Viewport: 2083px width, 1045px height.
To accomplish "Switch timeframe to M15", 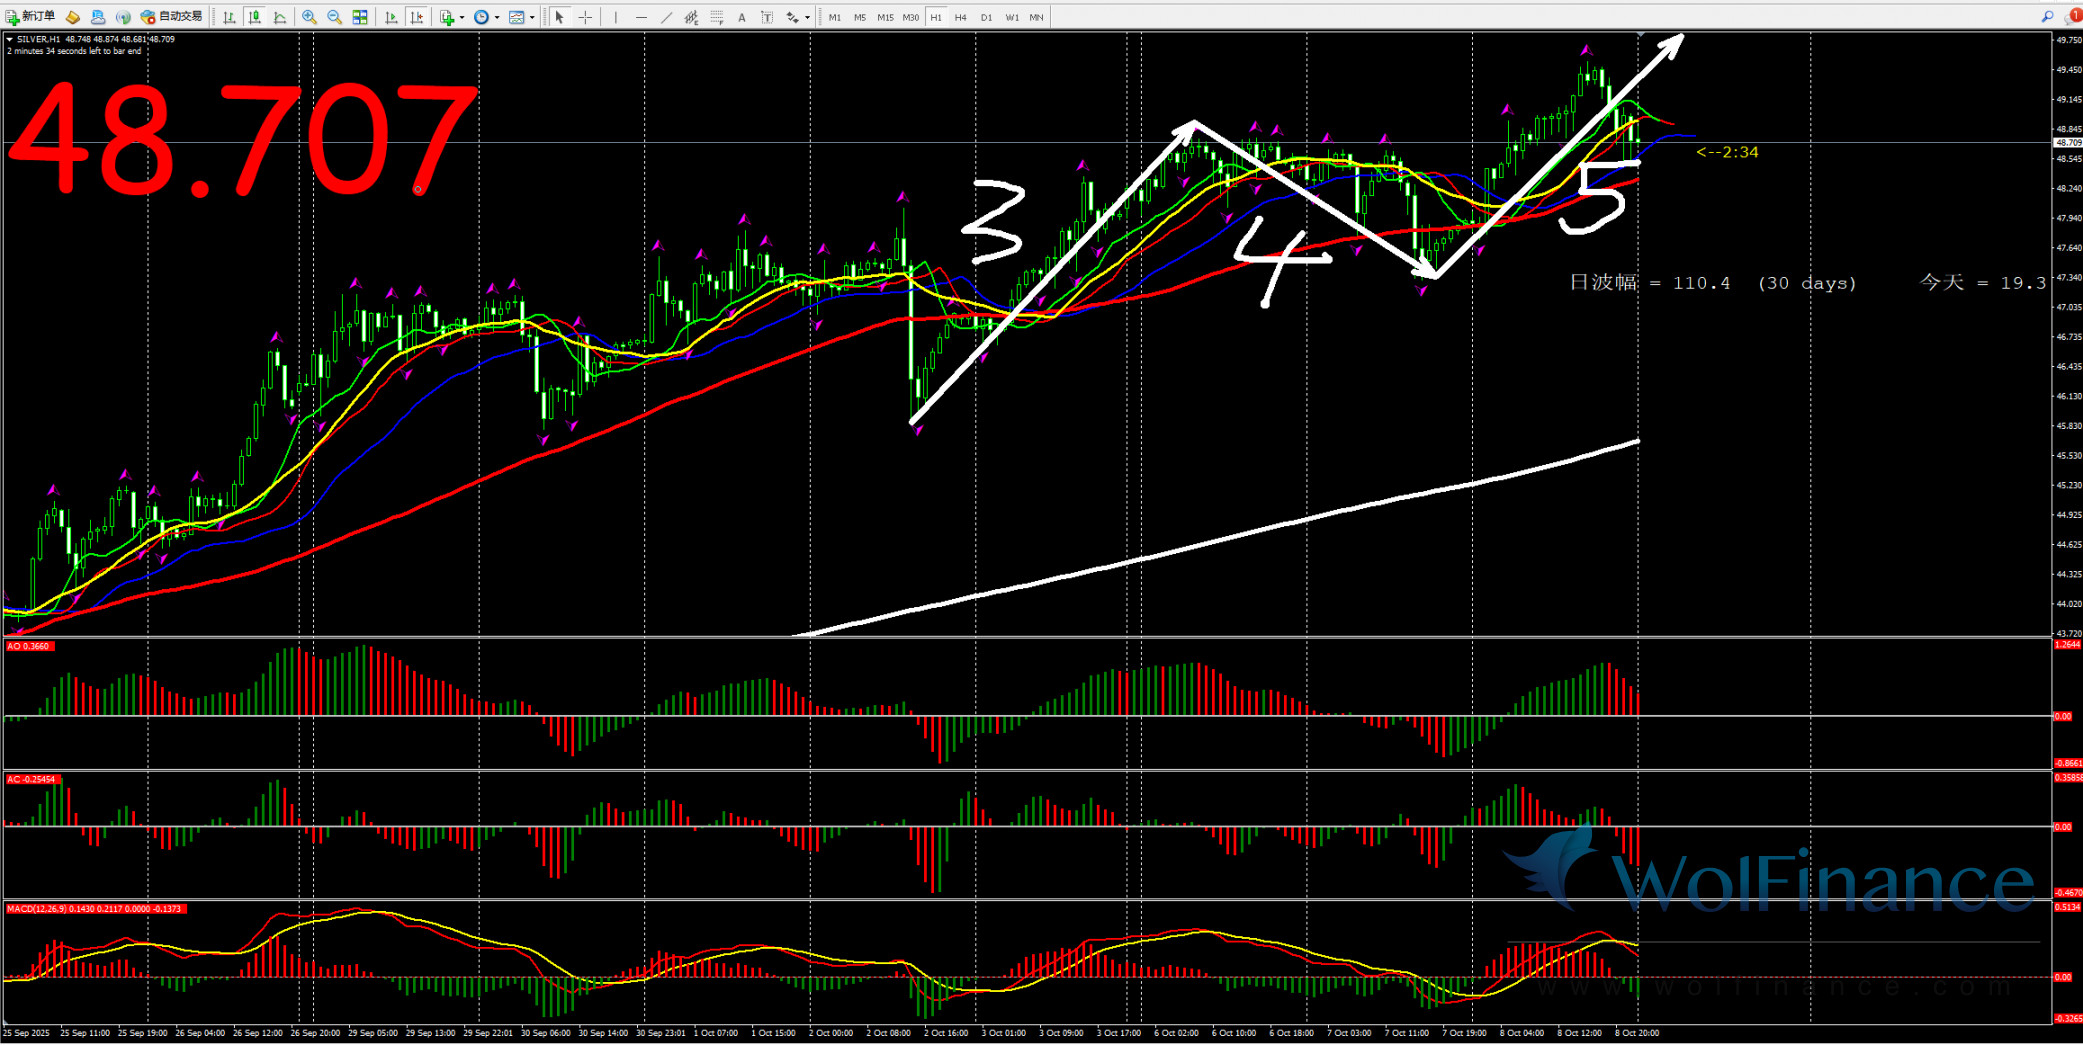I will (885, 17).
